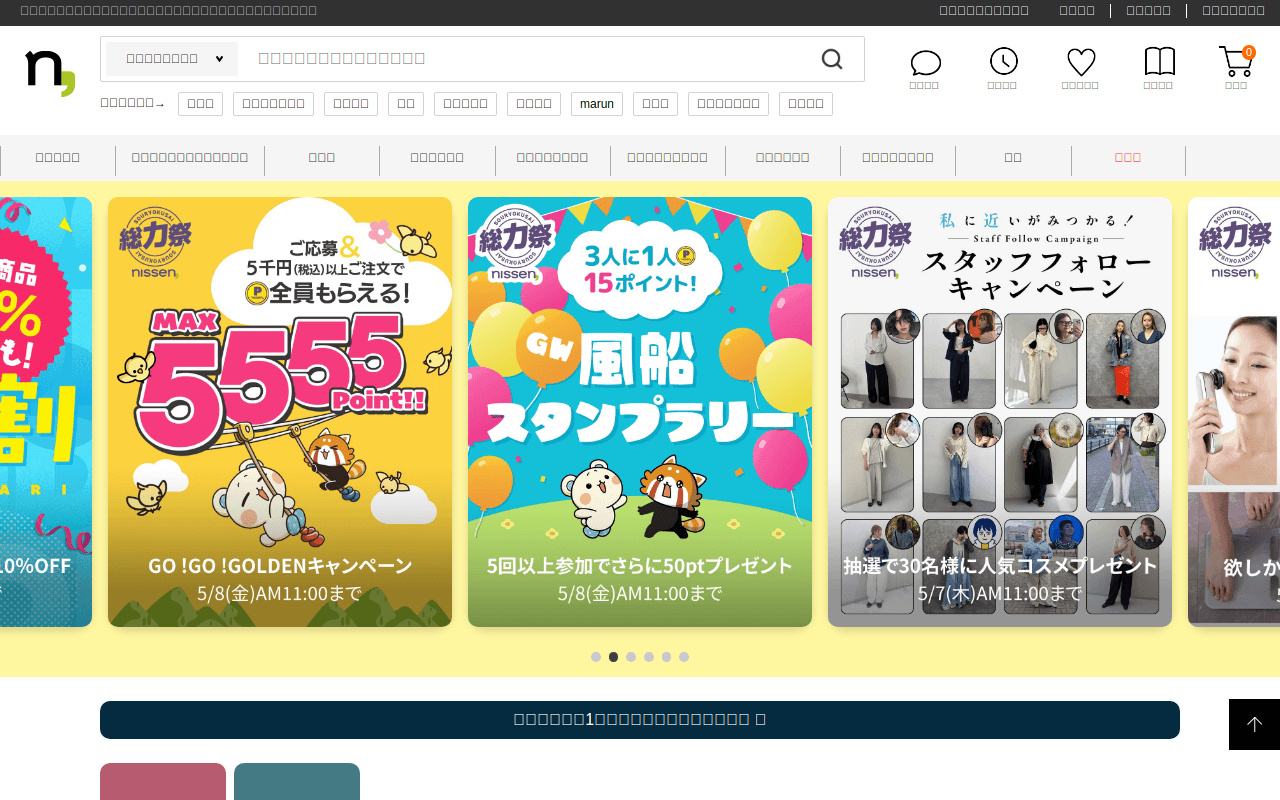Select the fifth carousel pagination dot
The image size is (1280, 800).
click(x=666, y=657)
